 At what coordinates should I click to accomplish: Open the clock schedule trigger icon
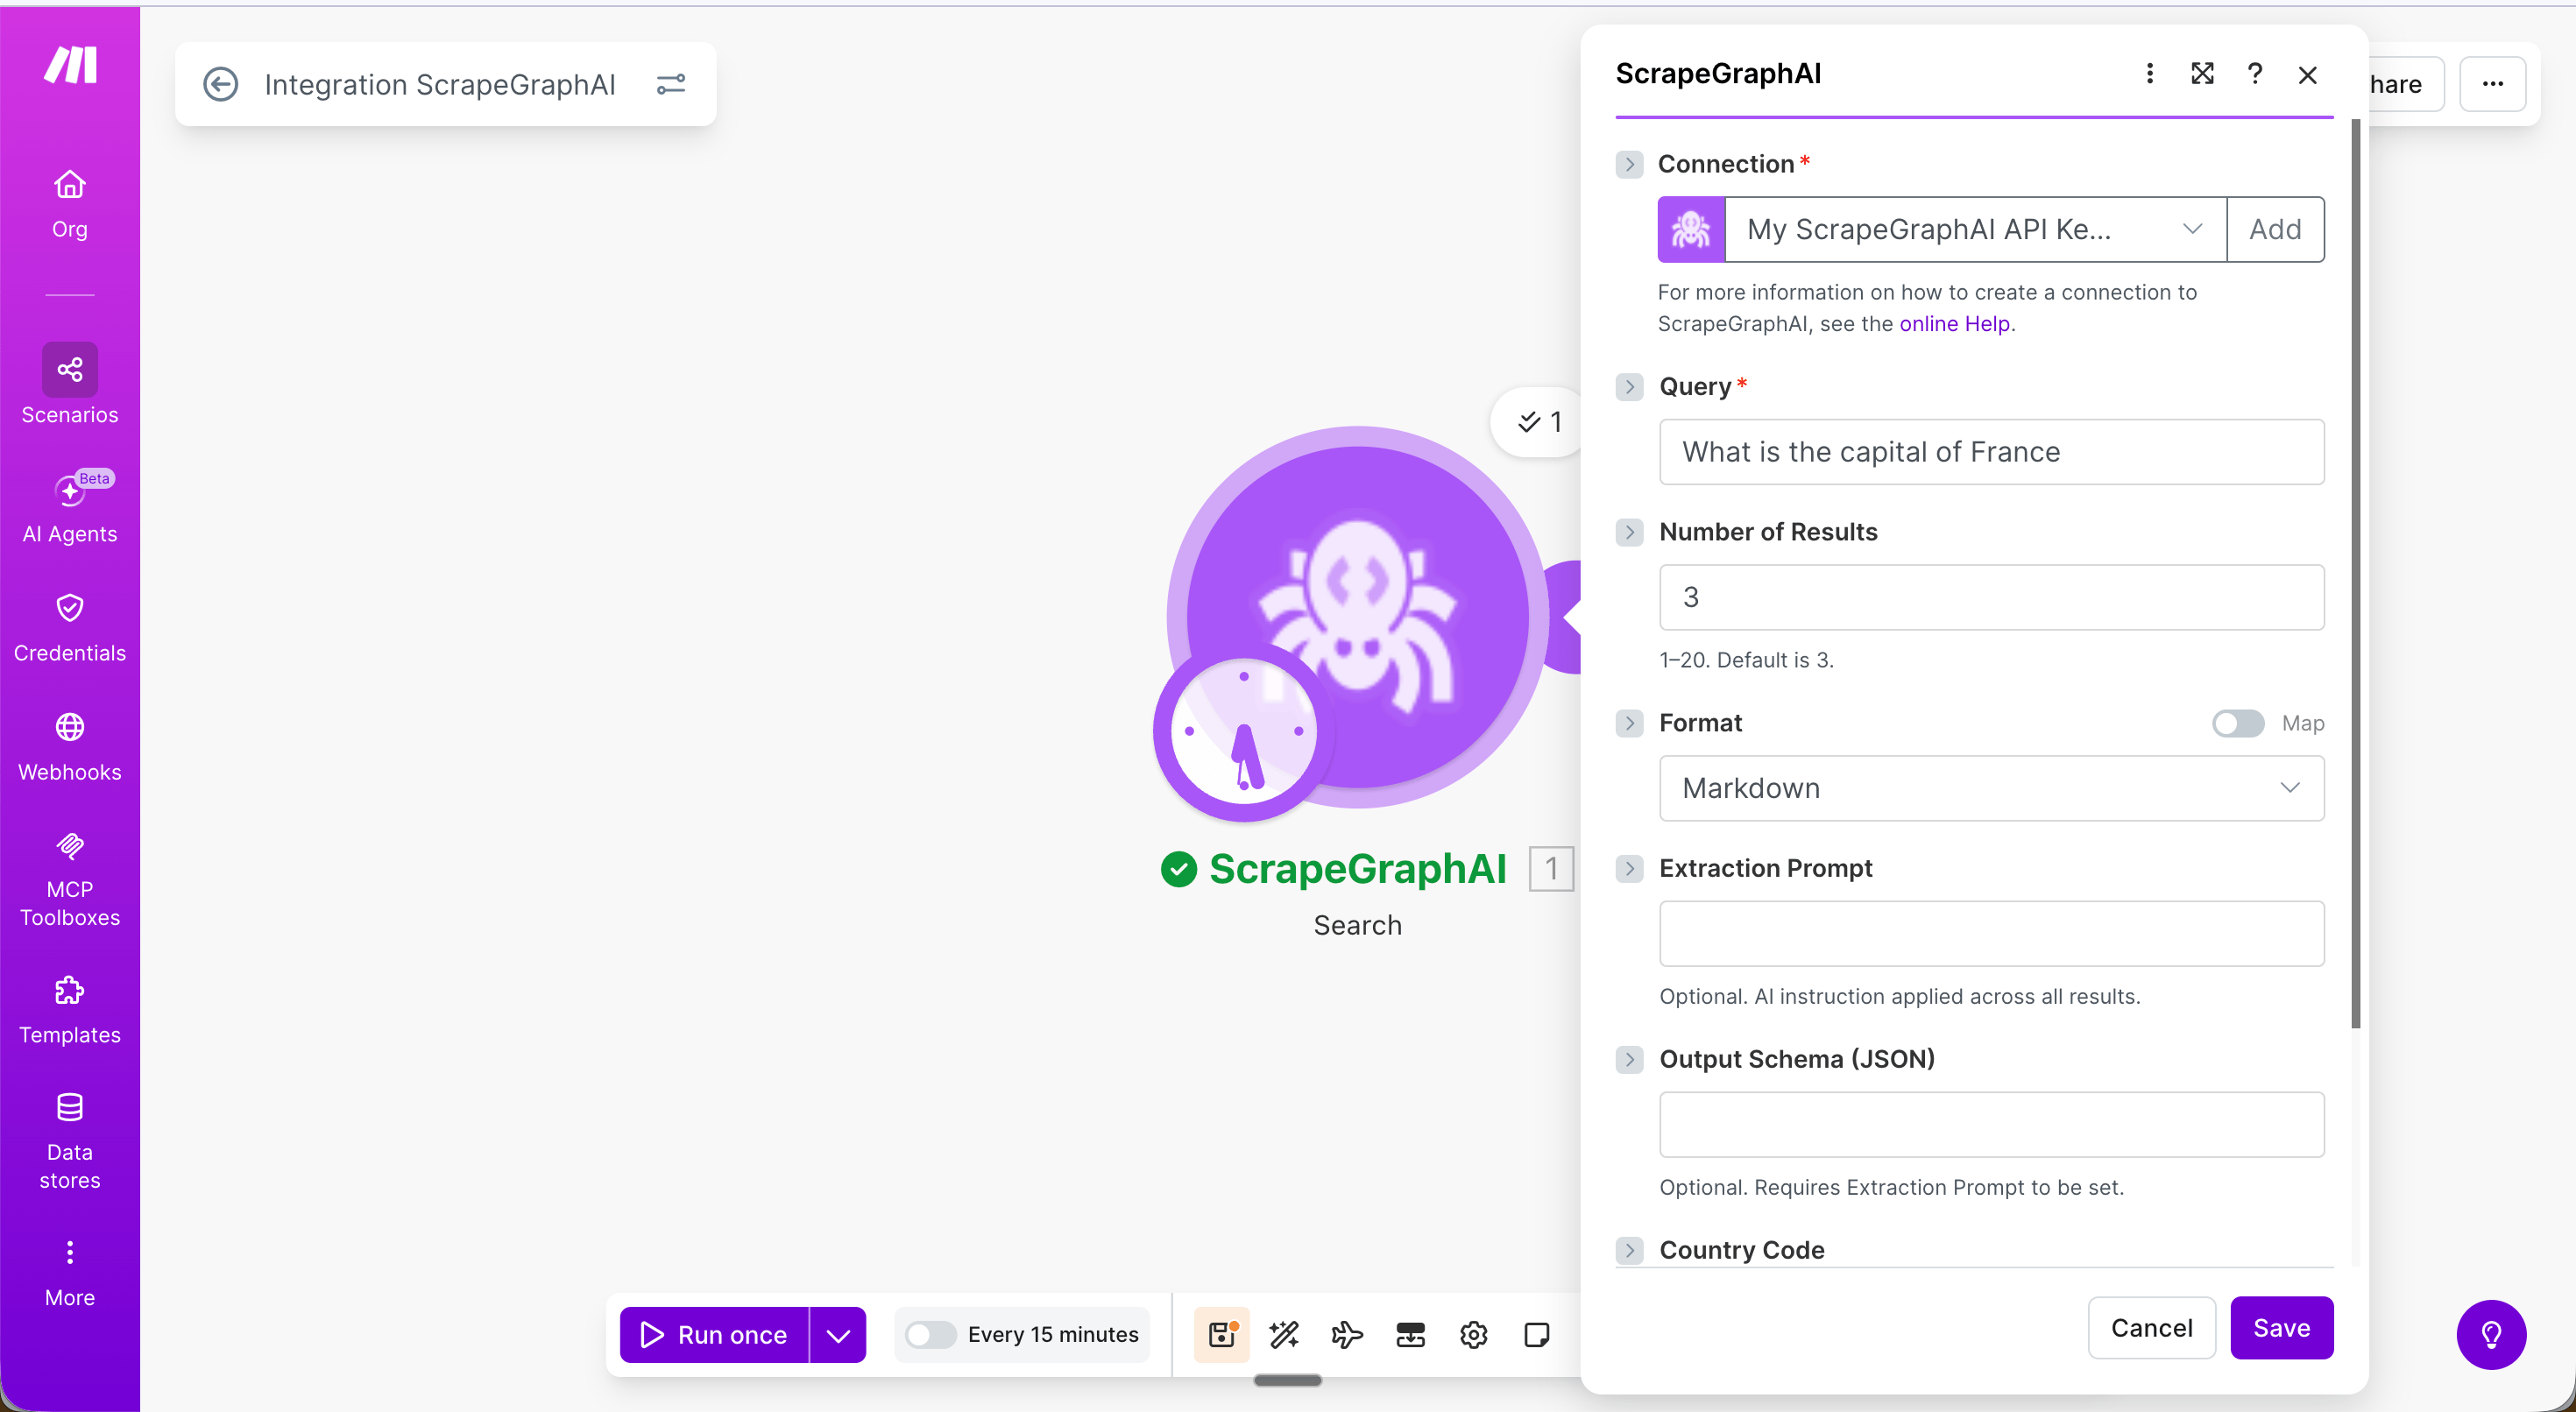click(1243, 732)
